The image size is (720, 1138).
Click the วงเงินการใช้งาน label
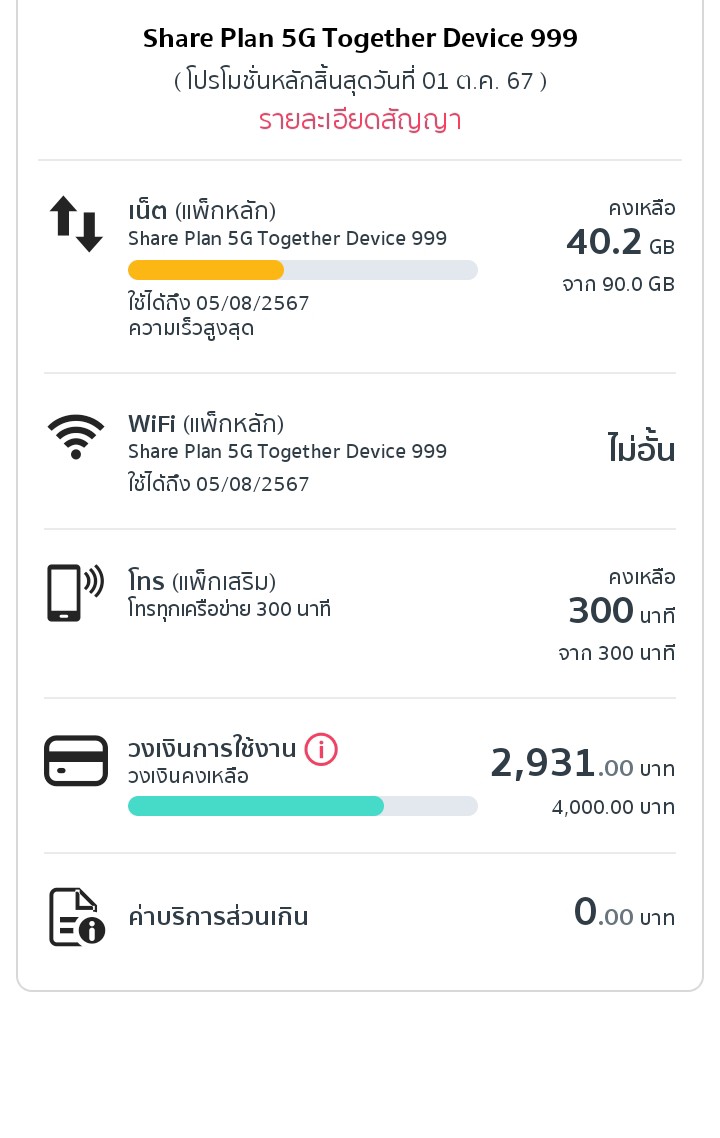click(212, 749)
